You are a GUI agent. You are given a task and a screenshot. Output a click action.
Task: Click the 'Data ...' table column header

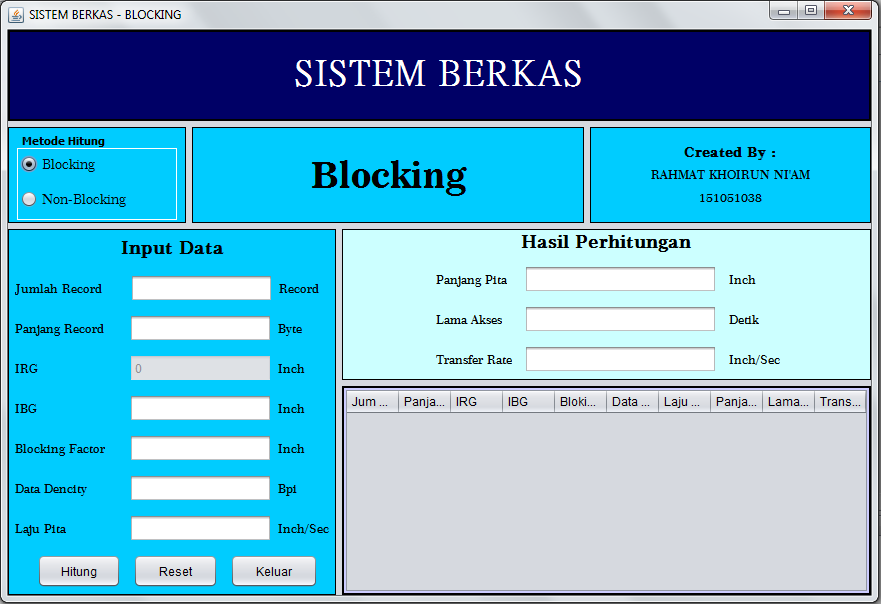click(632, 402)
